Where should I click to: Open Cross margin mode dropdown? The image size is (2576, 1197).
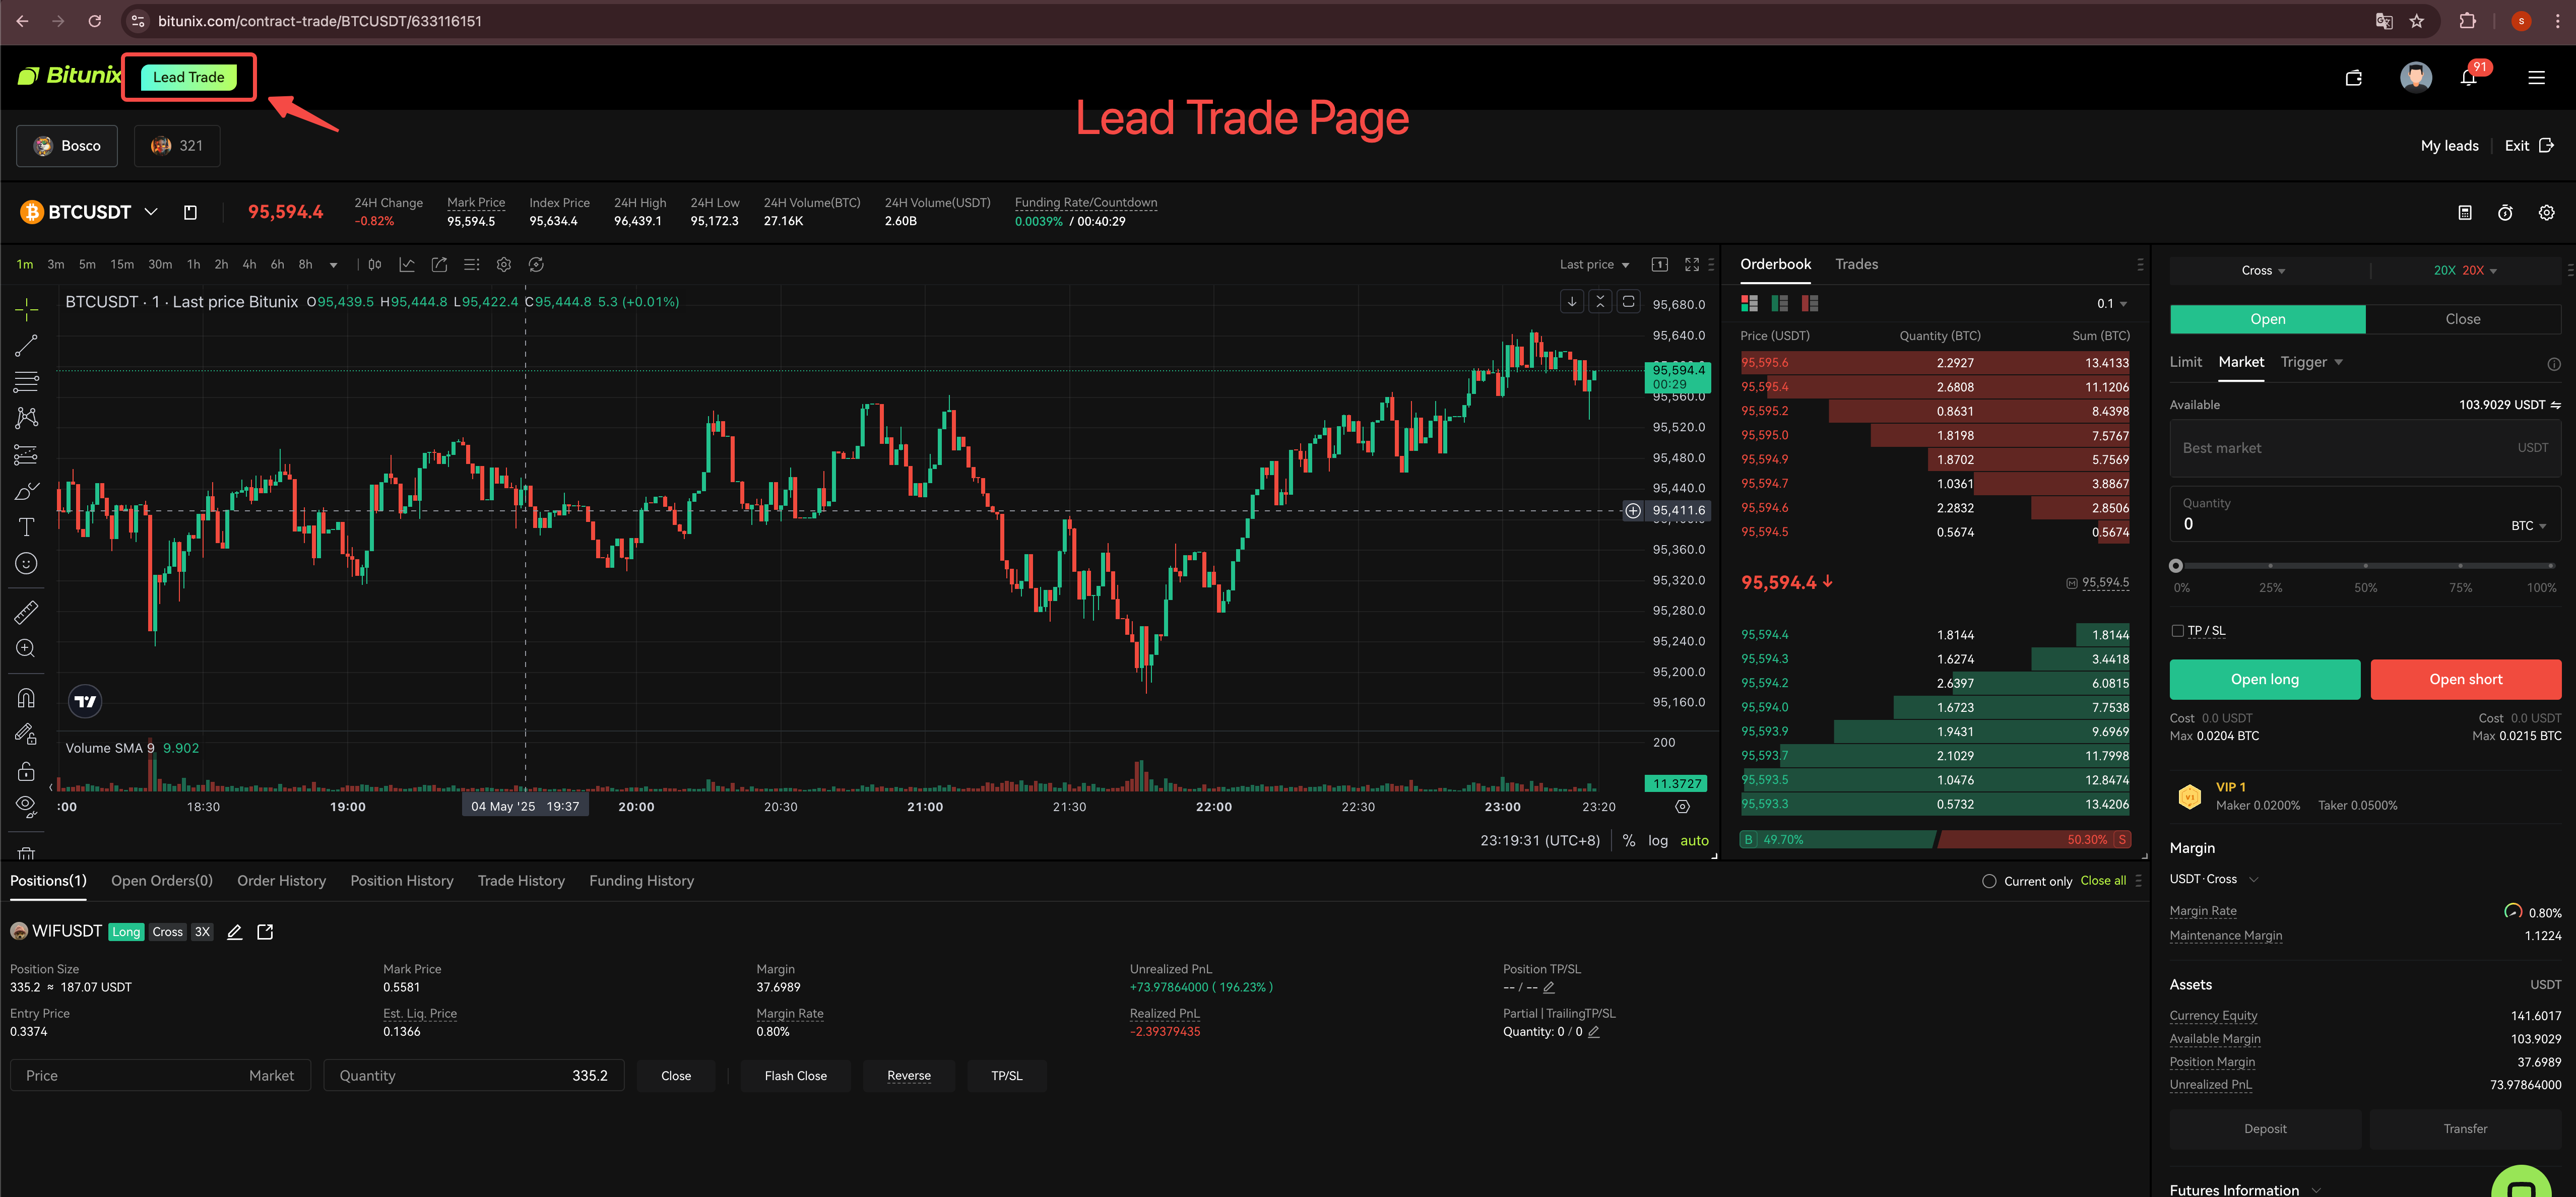(2263, 271)
